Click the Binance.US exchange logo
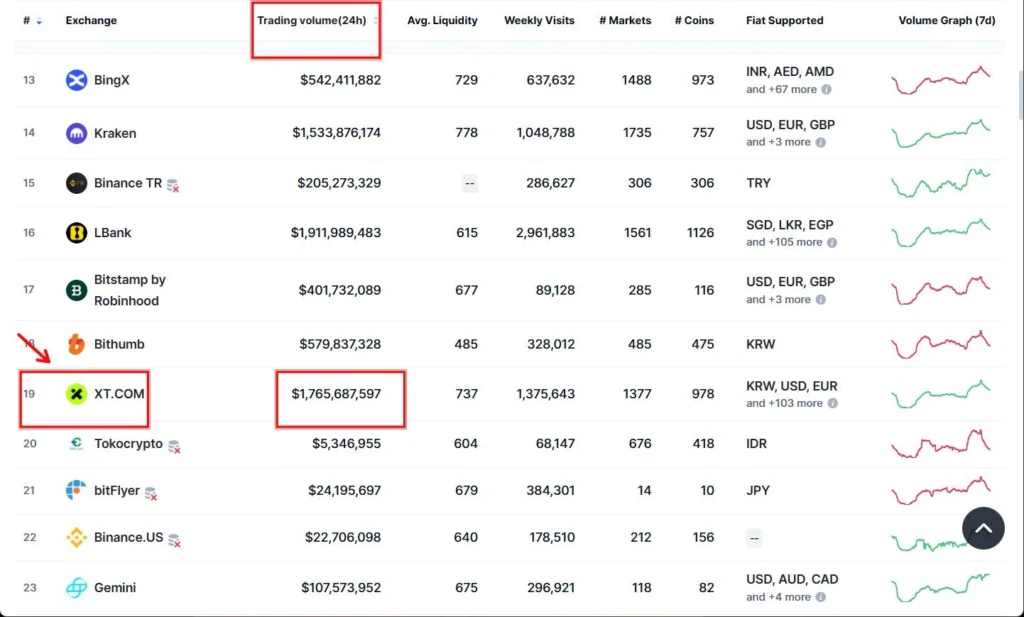 click(76, 537)
